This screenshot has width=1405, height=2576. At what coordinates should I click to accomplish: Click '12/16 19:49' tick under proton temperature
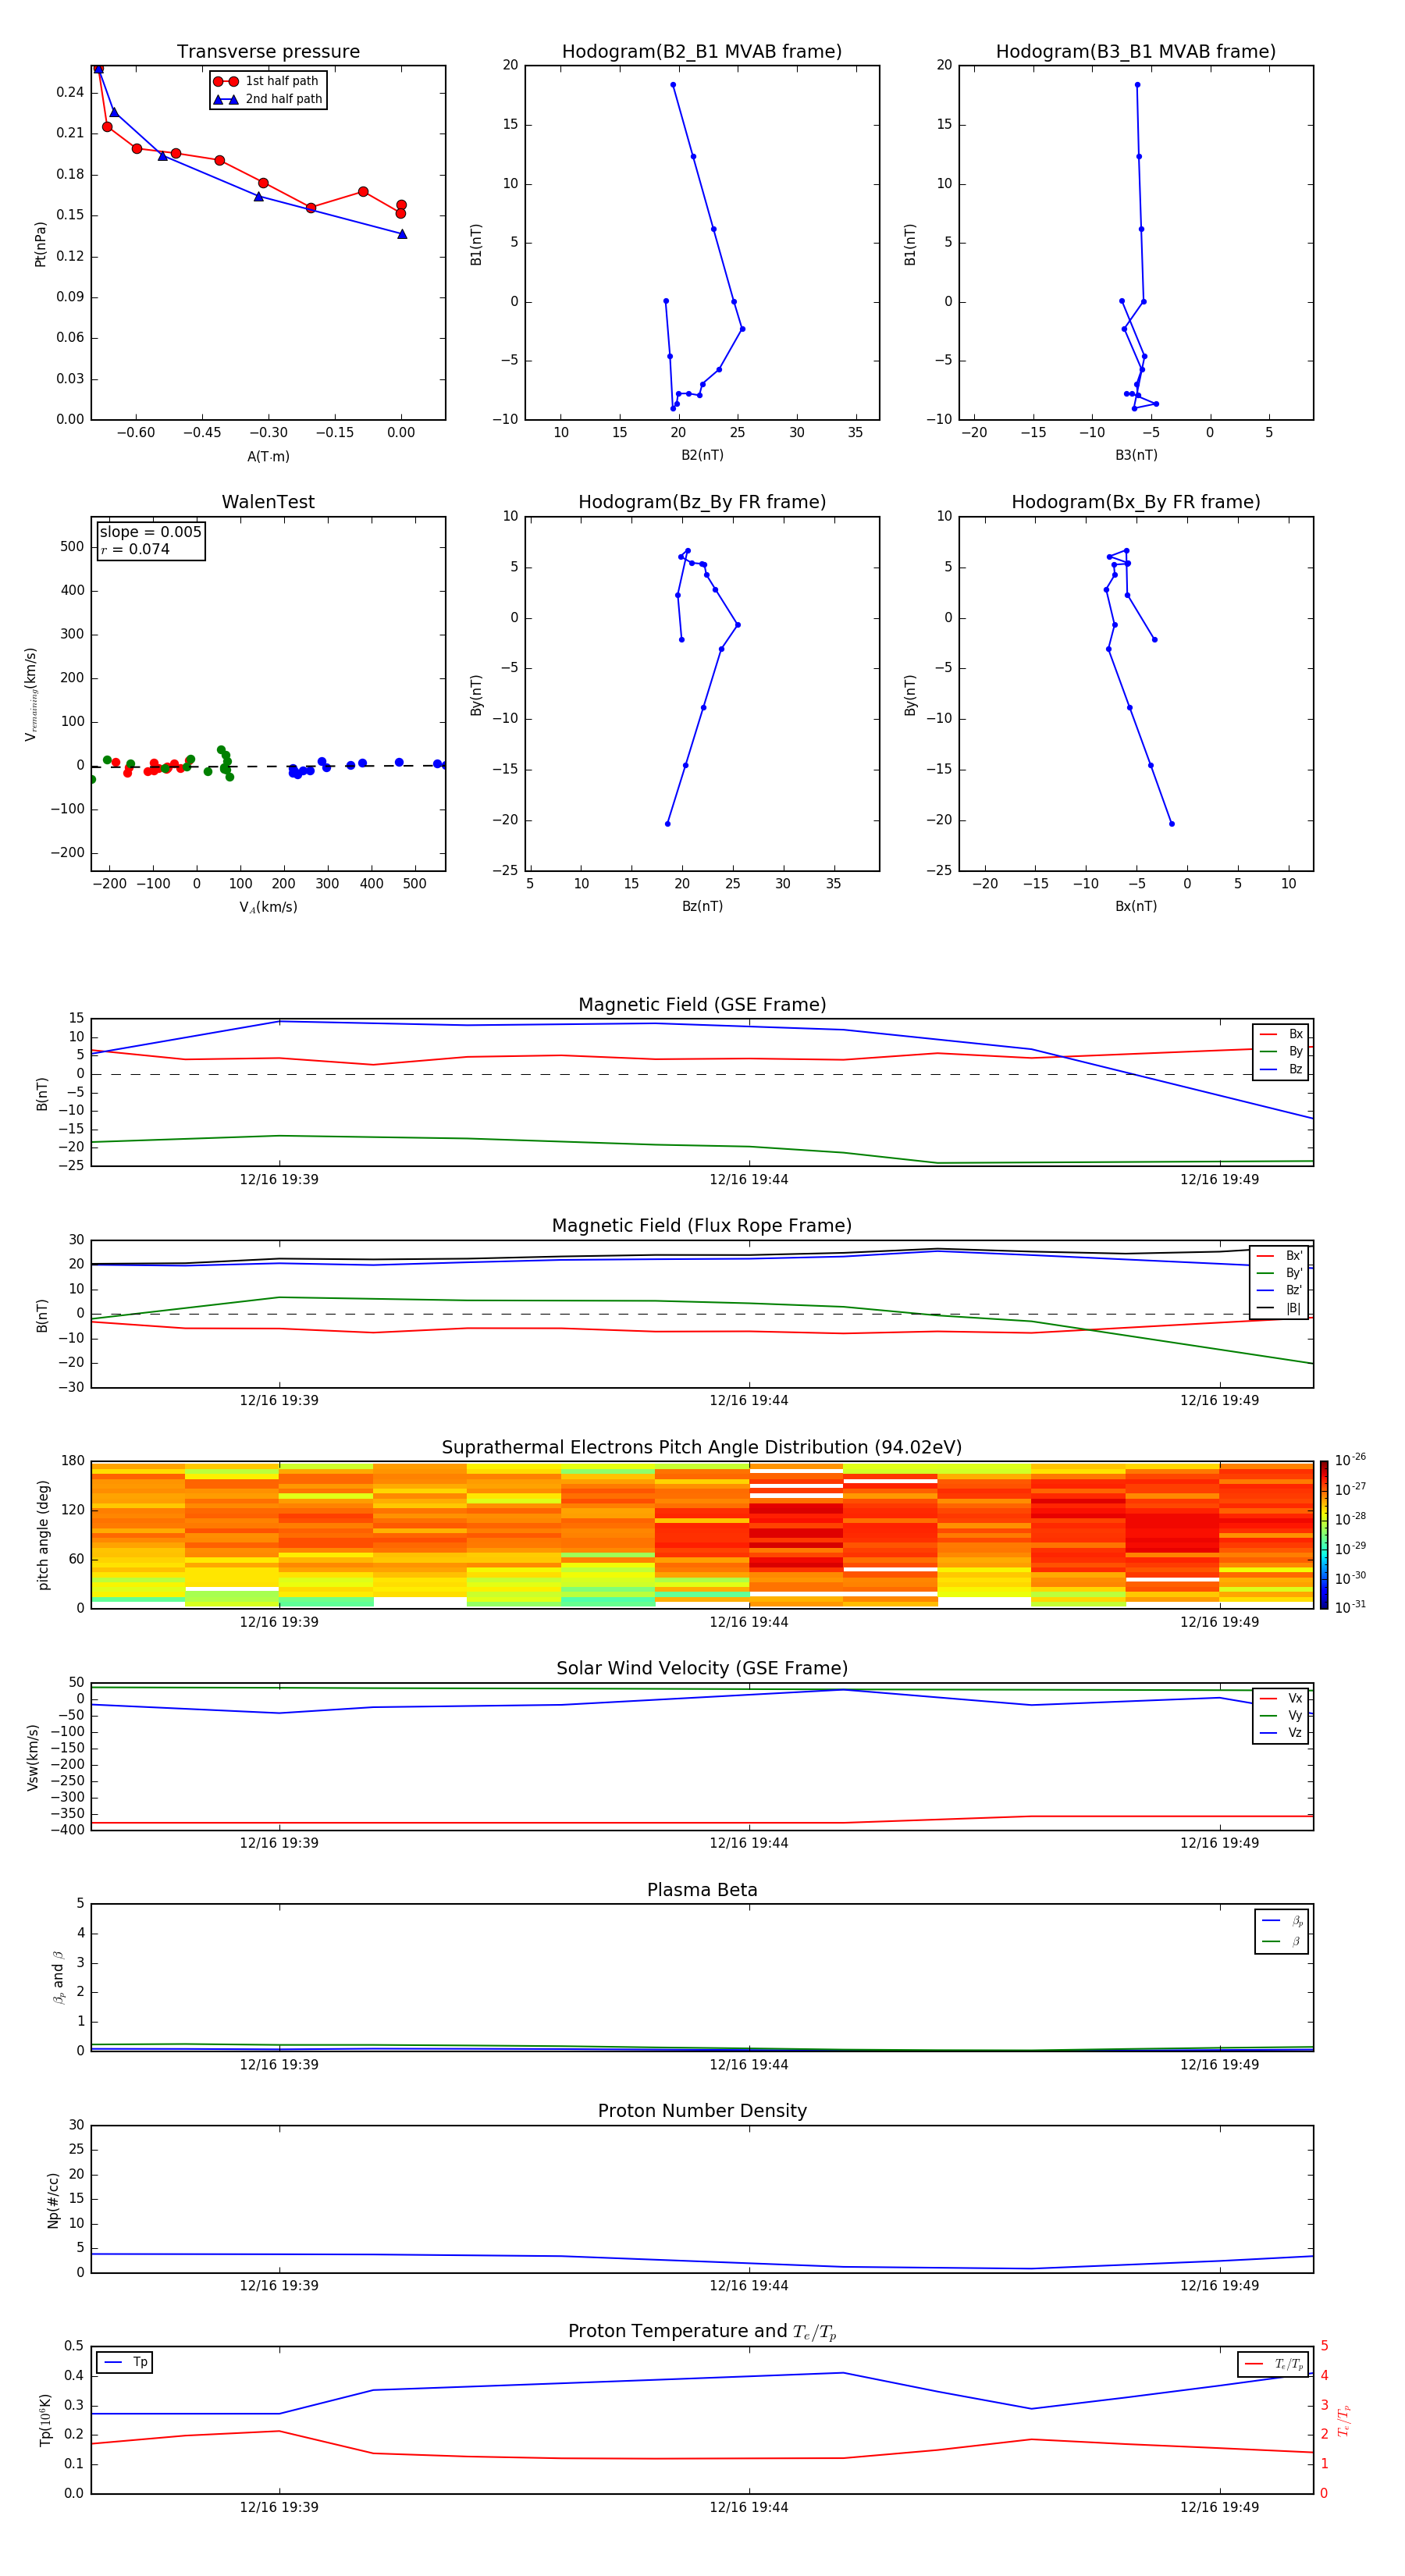1220,2507
